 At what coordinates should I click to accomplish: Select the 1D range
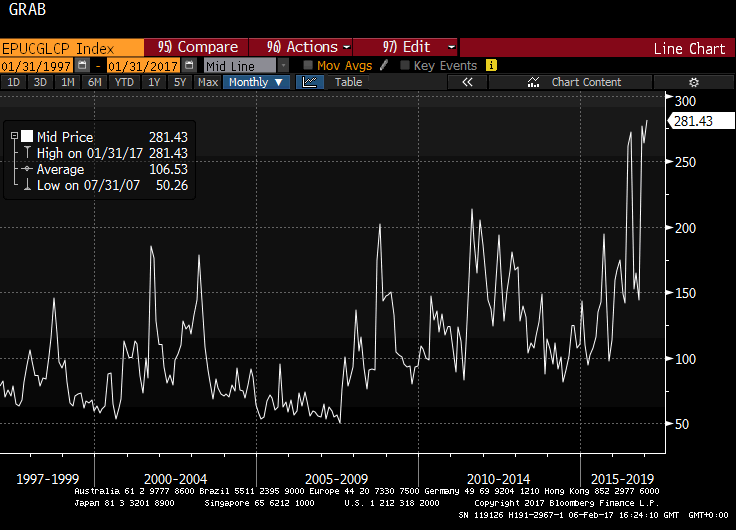[13, 82]
